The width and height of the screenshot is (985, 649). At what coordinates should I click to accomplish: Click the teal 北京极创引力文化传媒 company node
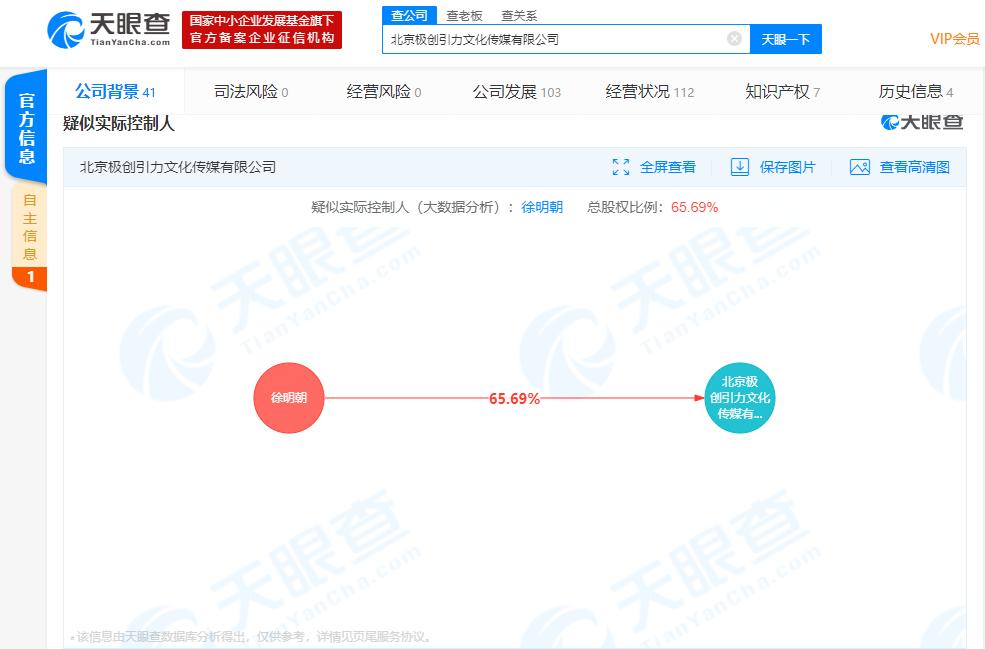[739, 398]
